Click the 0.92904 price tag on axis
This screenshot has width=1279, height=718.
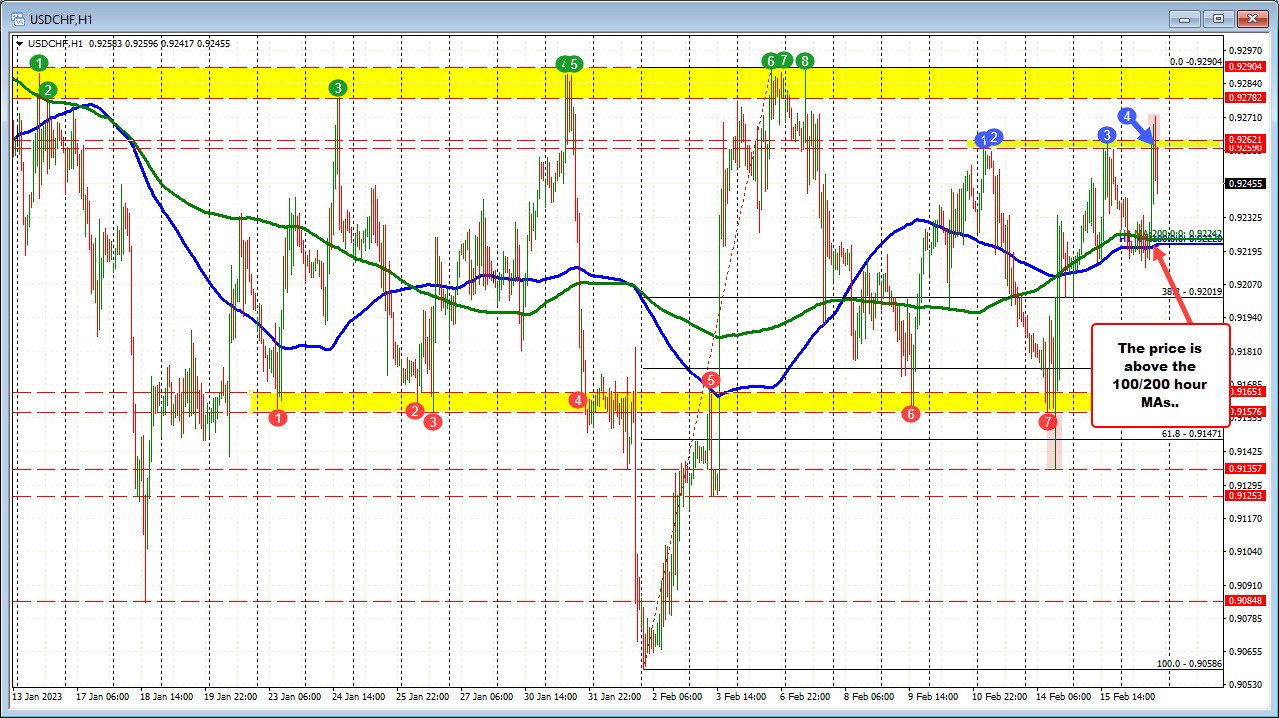point(1246,66)
